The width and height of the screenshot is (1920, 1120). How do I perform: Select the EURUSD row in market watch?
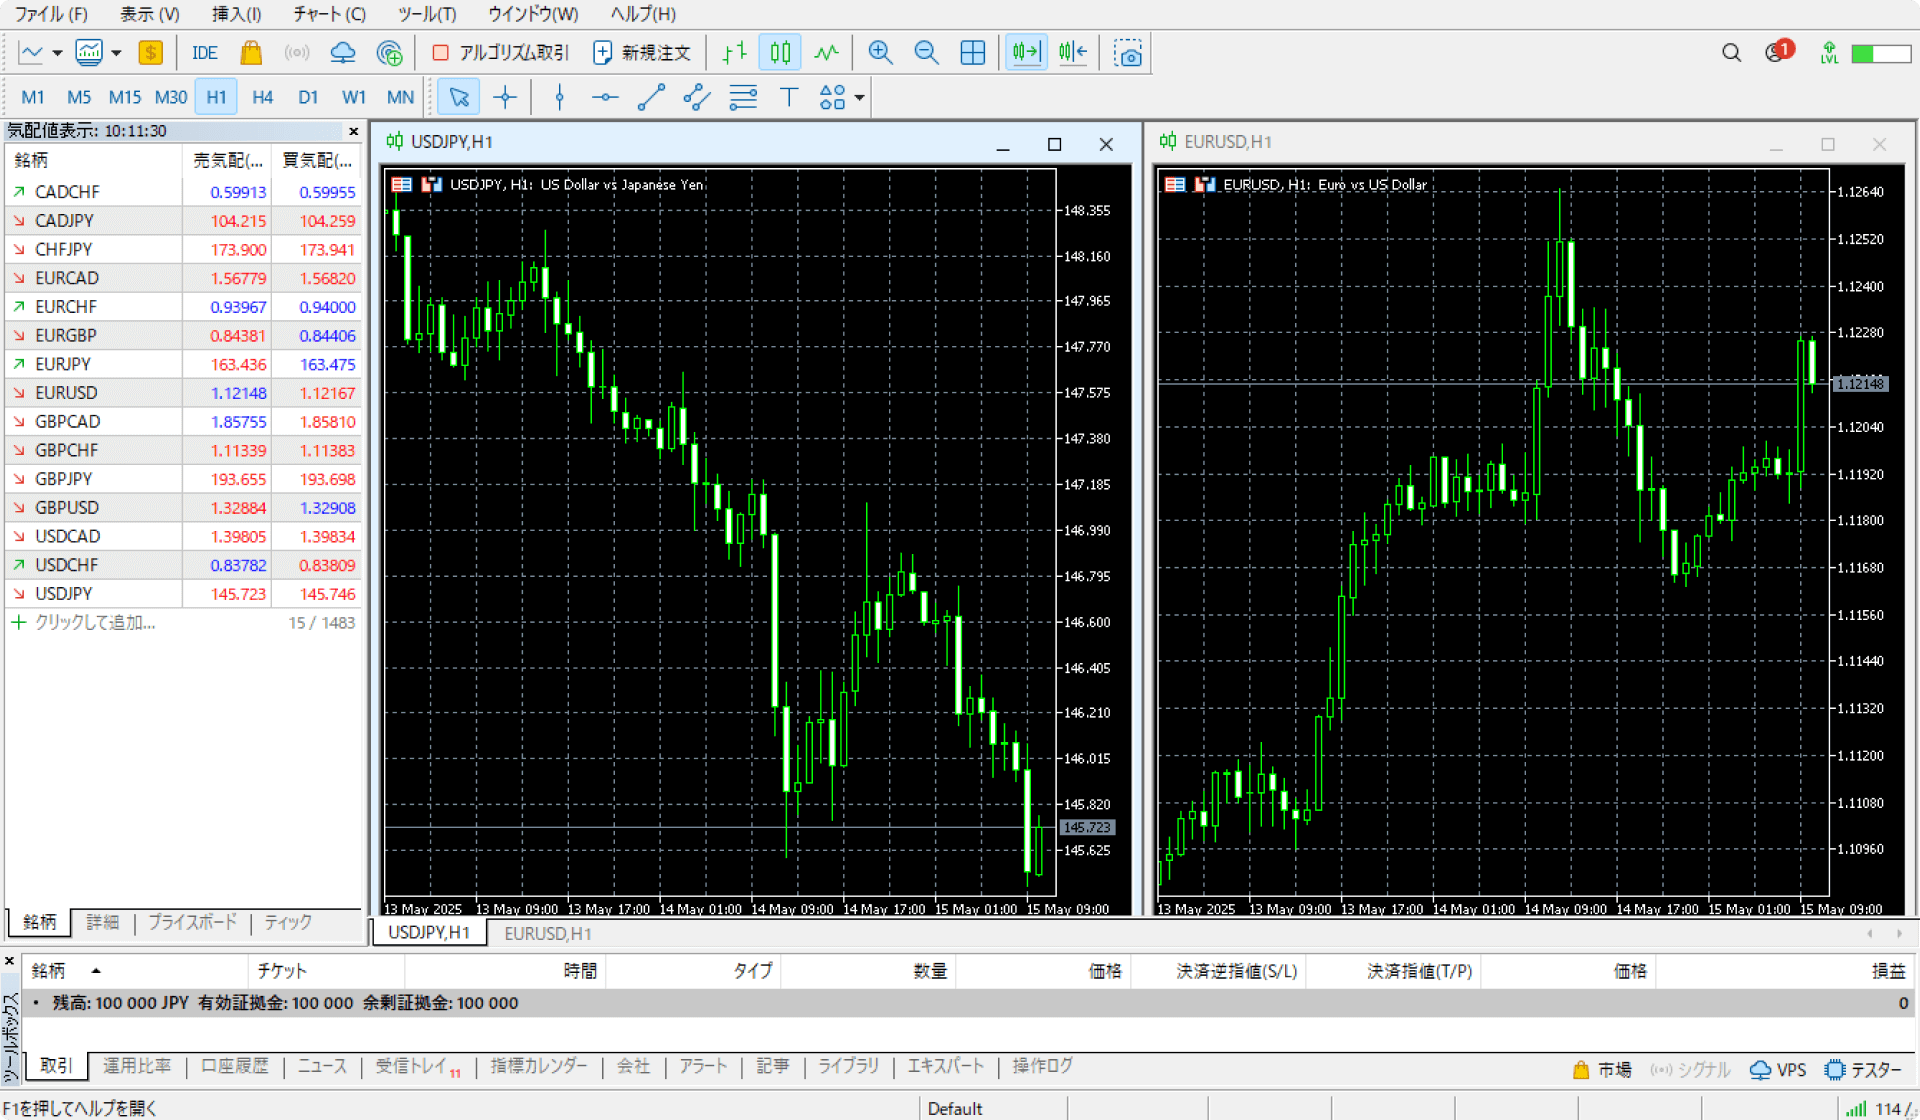67,393
